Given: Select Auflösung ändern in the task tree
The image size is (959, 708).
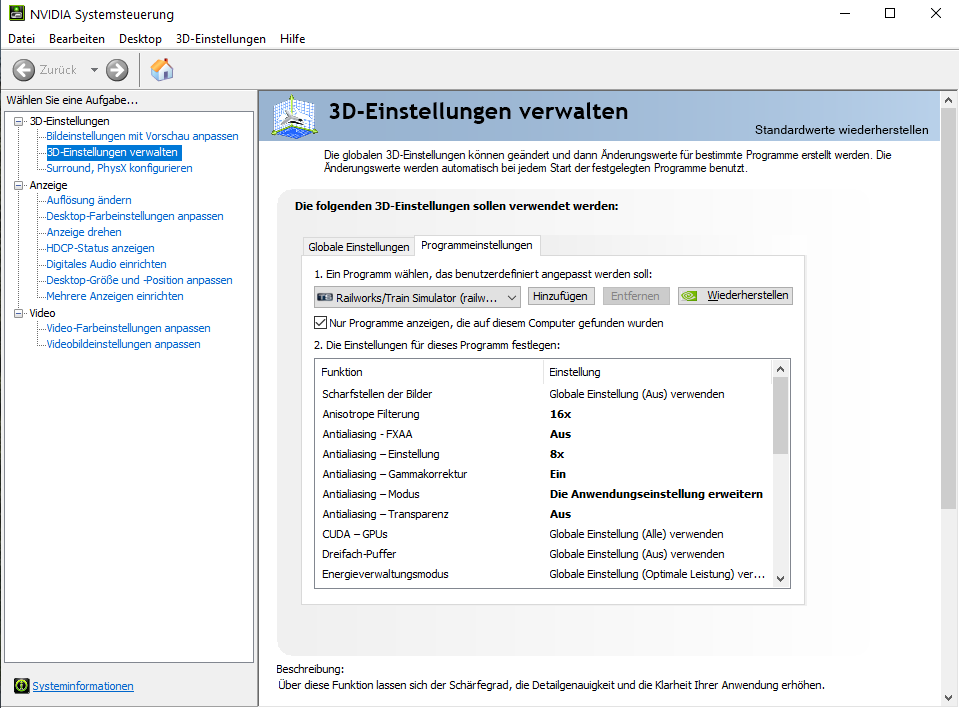Looking at the screenshot, I should pos(89,200).
